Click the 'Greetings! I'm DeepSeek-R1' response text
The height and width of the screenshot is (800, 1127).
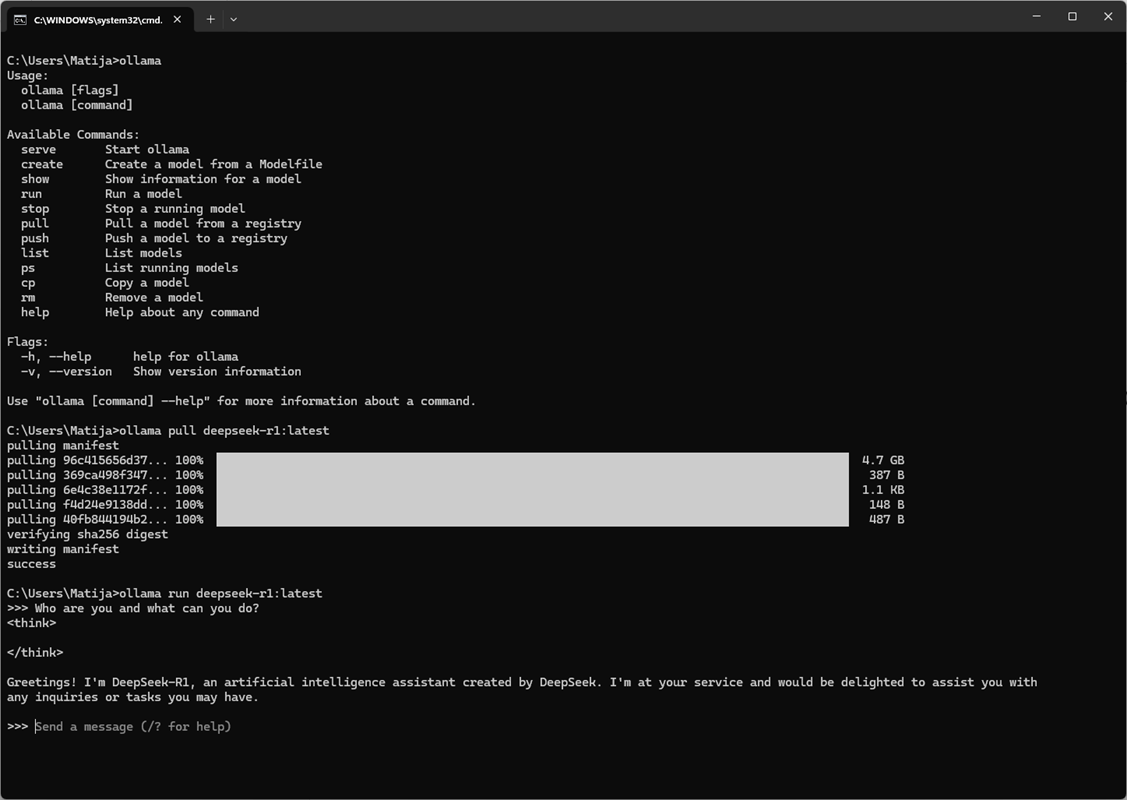(x=522, y=689)
